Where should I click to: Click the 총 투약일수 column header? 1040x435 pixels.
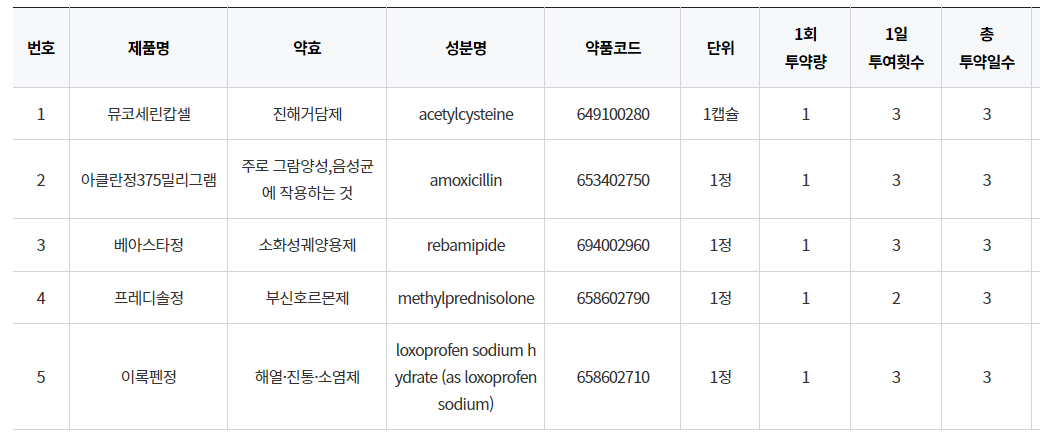(x=987, y=48)
